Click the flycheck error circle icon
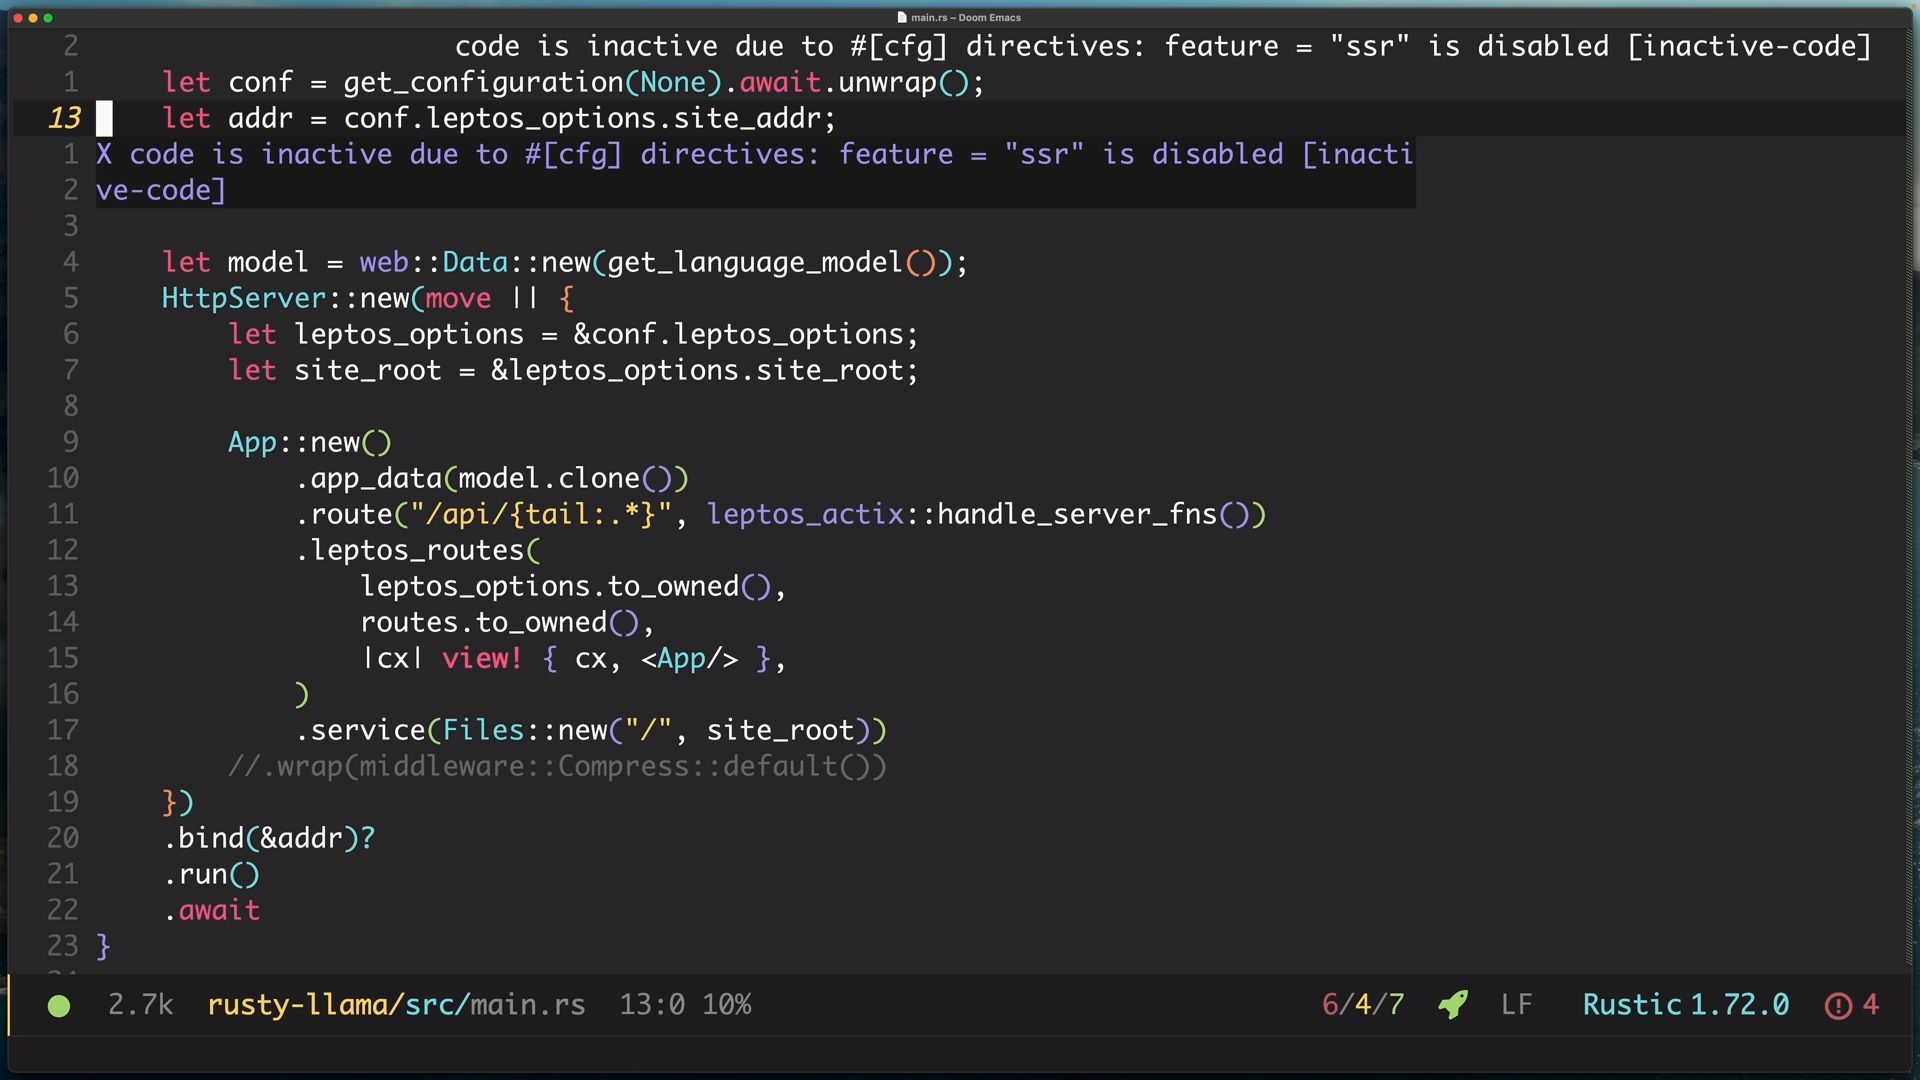This screenshot has width=1920, height=1080. click(x=1838, y=1006)
